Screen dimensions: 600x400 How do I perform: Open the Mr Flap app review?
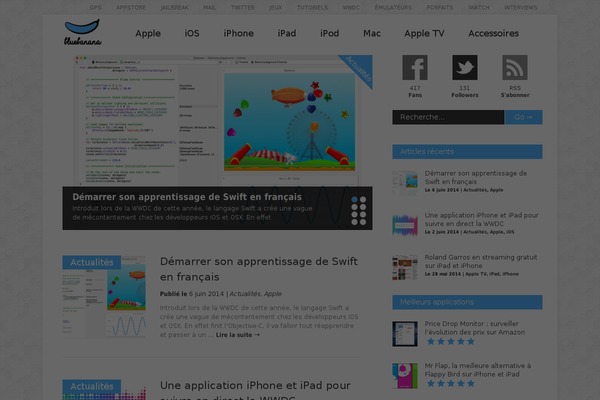click(478, 370)
